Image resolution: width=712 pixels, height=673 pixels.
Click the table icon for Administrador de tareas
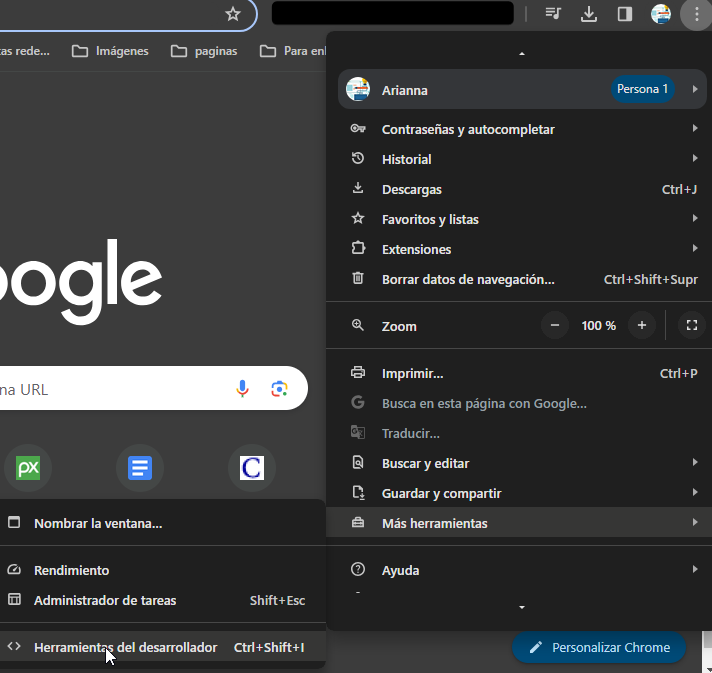(14, 599)
